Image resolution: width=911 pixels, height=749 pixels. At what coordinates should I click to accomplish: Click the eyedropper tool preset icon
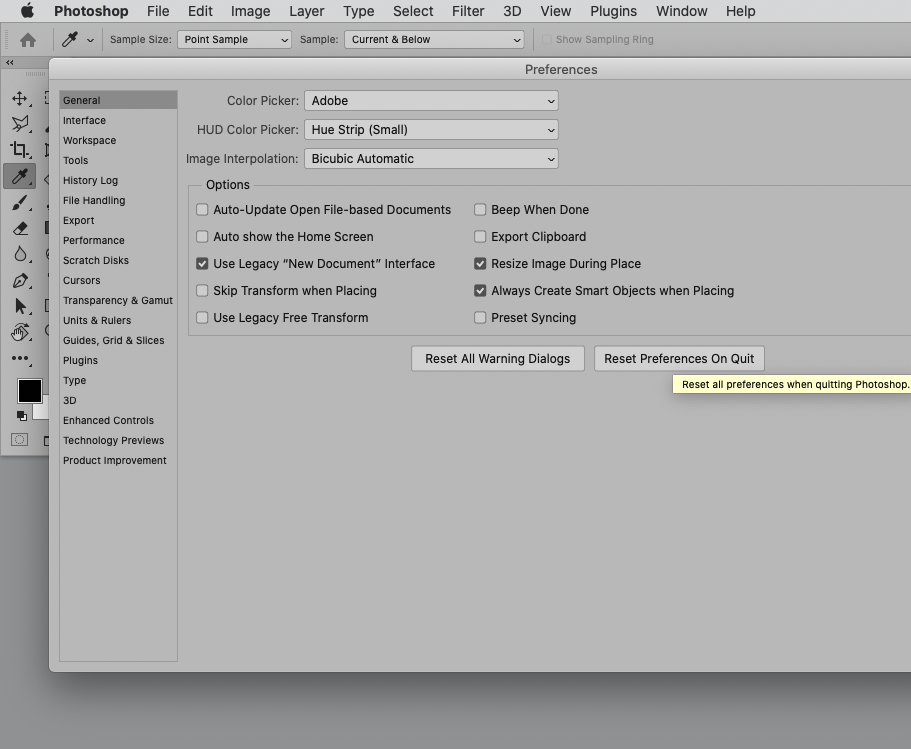70,40
